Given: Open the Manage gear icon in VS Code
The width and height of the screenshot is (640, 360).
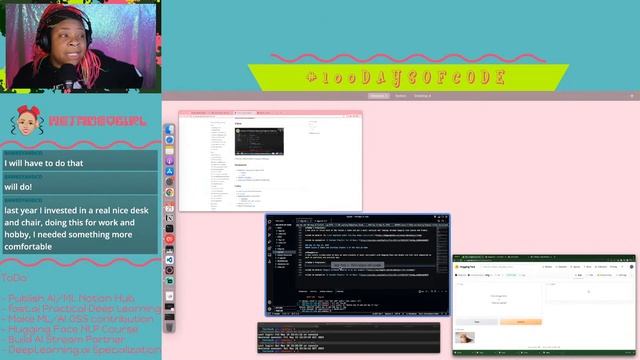Looking at the screenshot, I should pos(269,309).
